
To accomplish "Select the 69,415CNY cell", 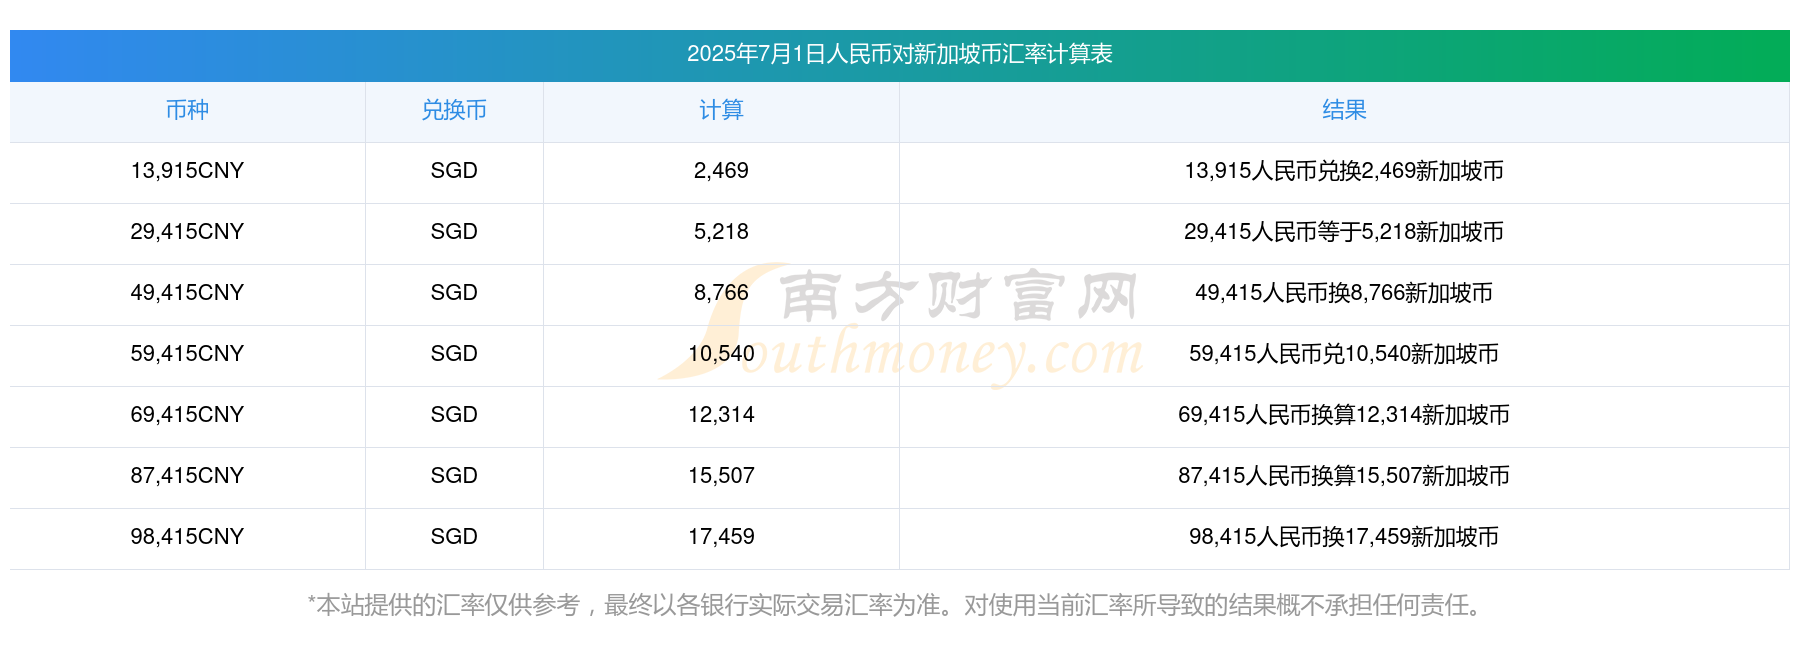I will [x=187, y=415].
